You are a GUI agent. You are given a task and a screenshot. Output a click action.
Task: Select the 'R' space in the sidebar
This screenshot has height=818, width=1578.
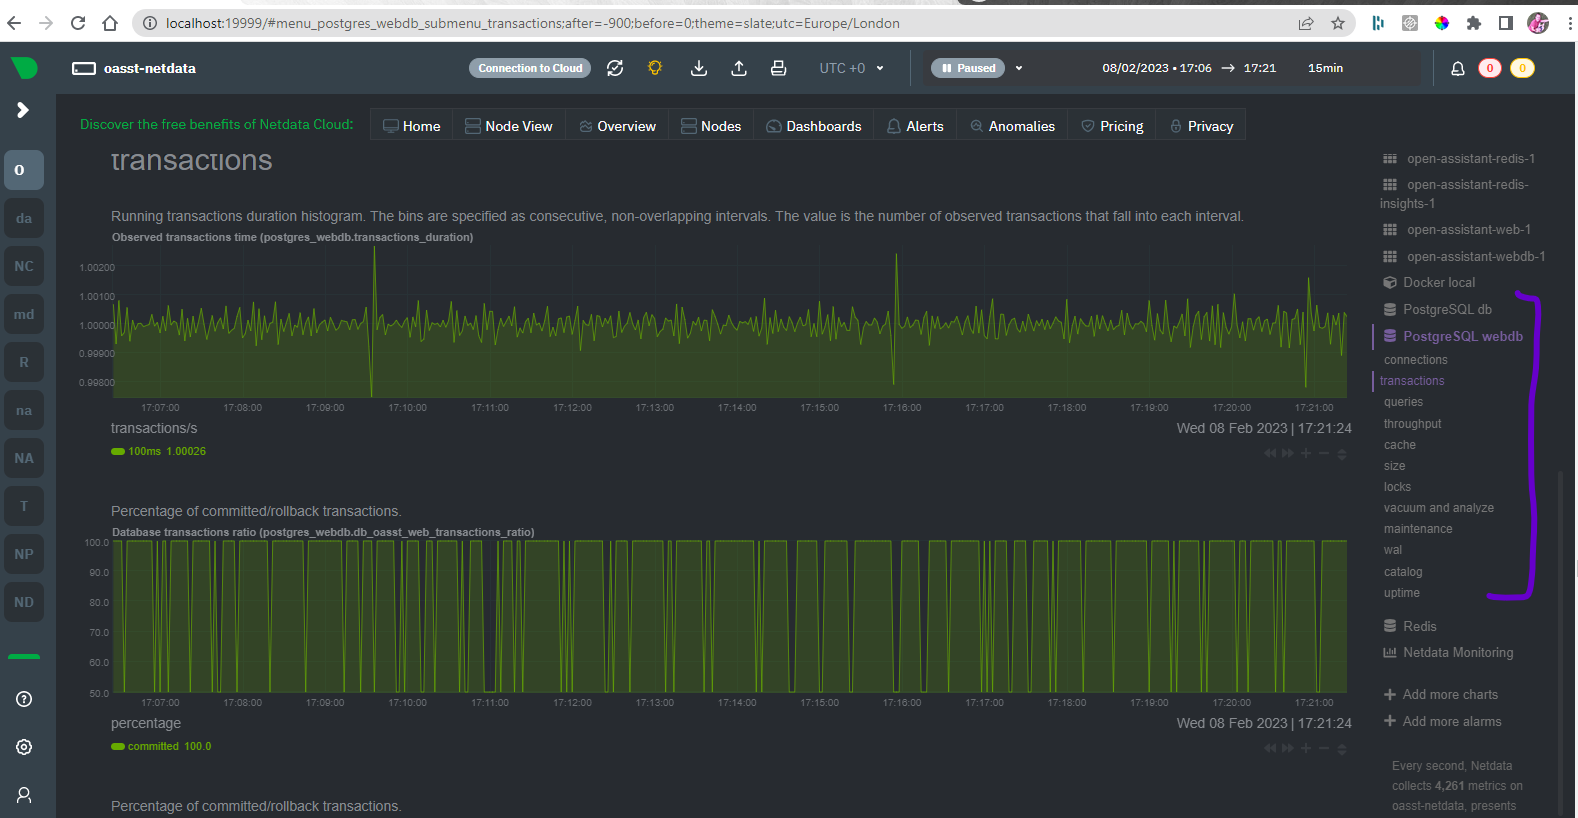click(24, 362)
